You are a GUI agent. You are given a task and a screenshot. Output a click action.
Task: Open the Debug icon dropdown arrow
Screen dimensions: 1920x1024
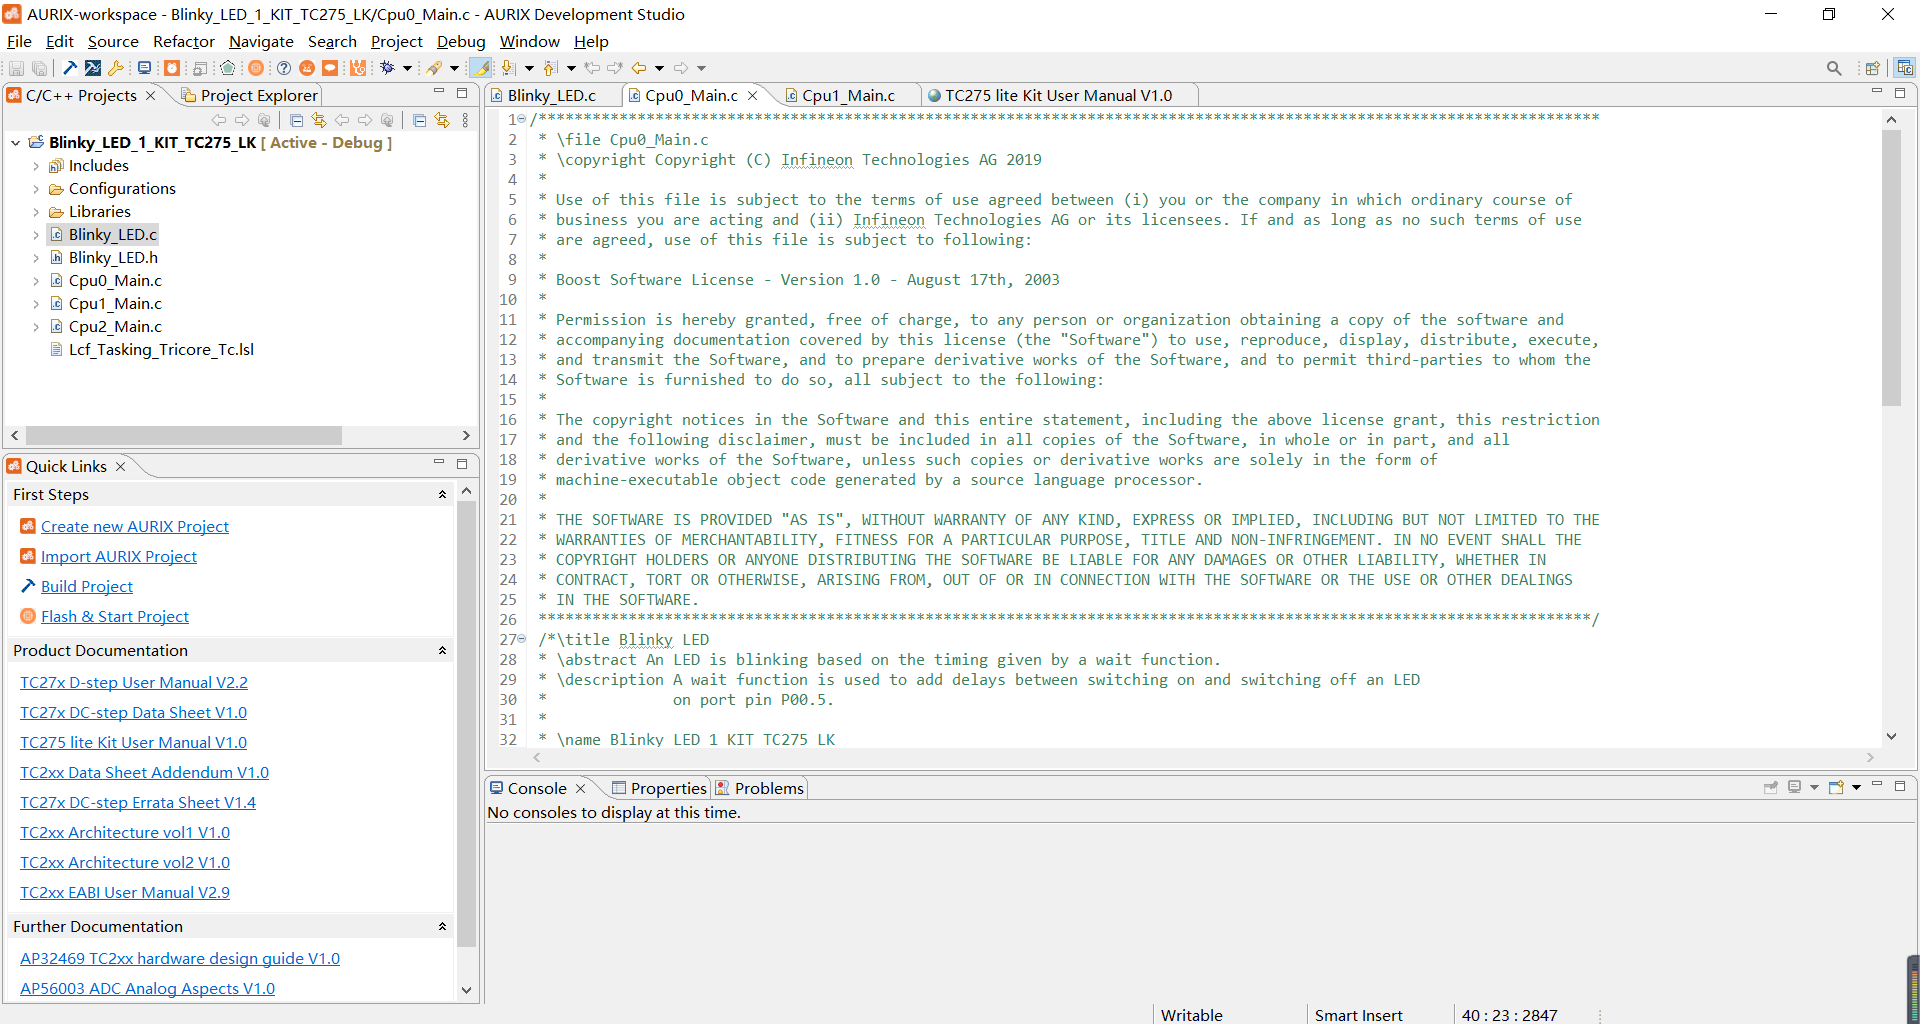[408, 68]
